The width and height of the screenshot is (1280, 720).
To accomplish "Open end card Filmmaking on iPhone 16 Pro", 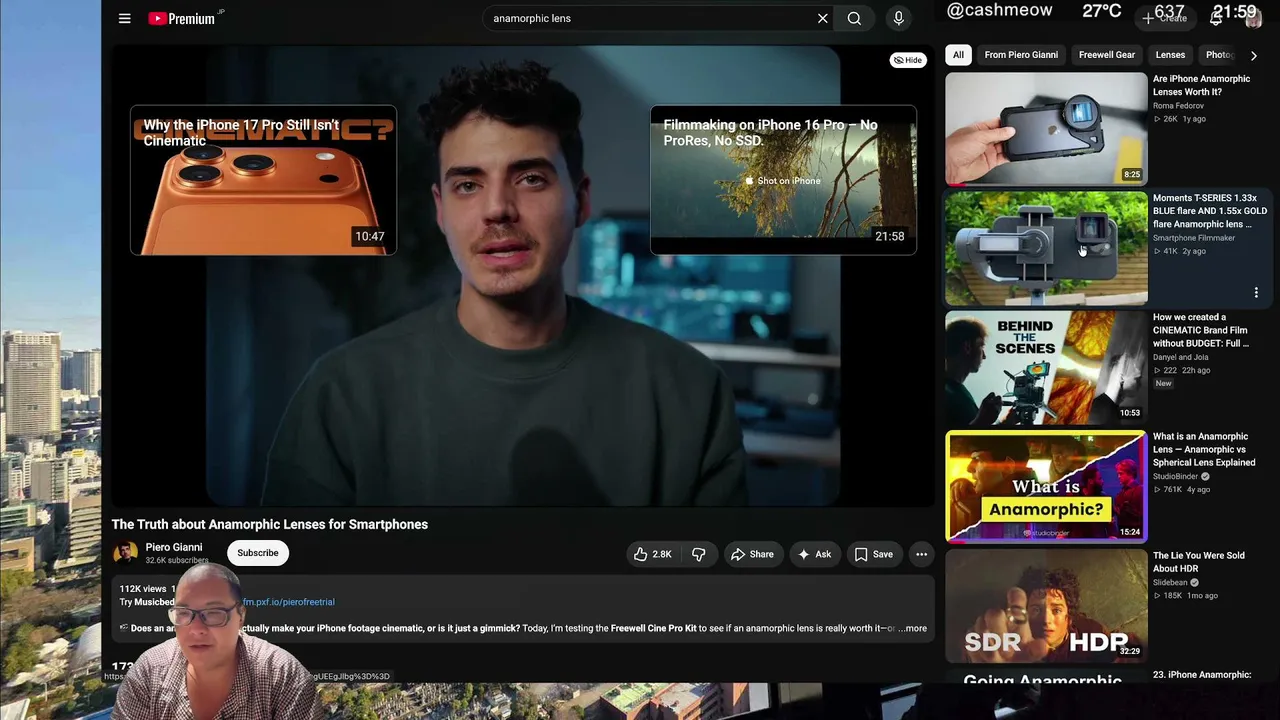I will pos(783,180).
